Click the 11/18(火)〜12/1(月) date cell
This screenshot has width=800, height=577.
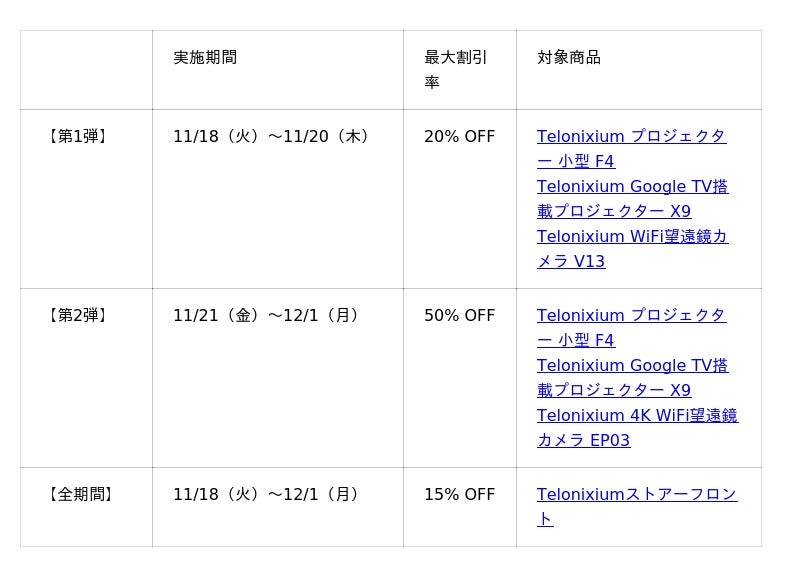[x=268, y=494]
